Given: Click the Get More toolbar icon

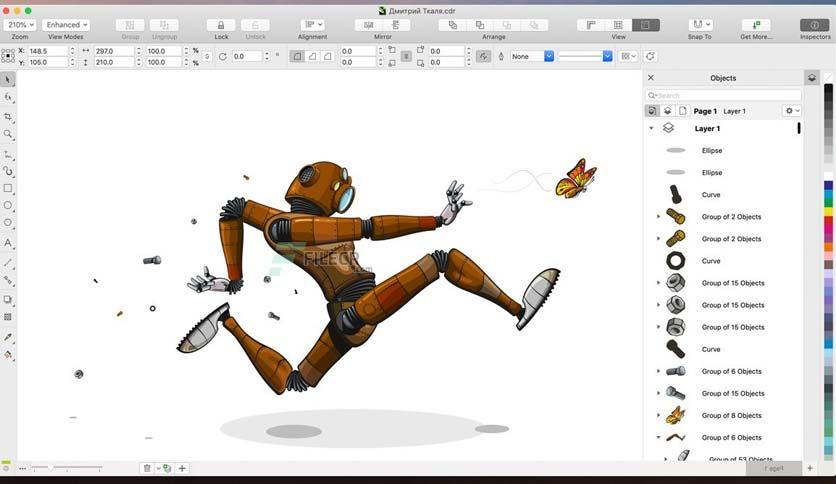Looking at the screenshot, I should point(756,25).
